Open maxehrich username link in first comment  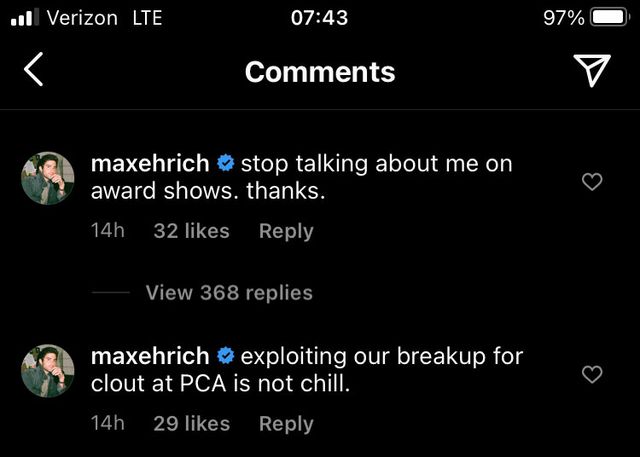coord(150,163)
